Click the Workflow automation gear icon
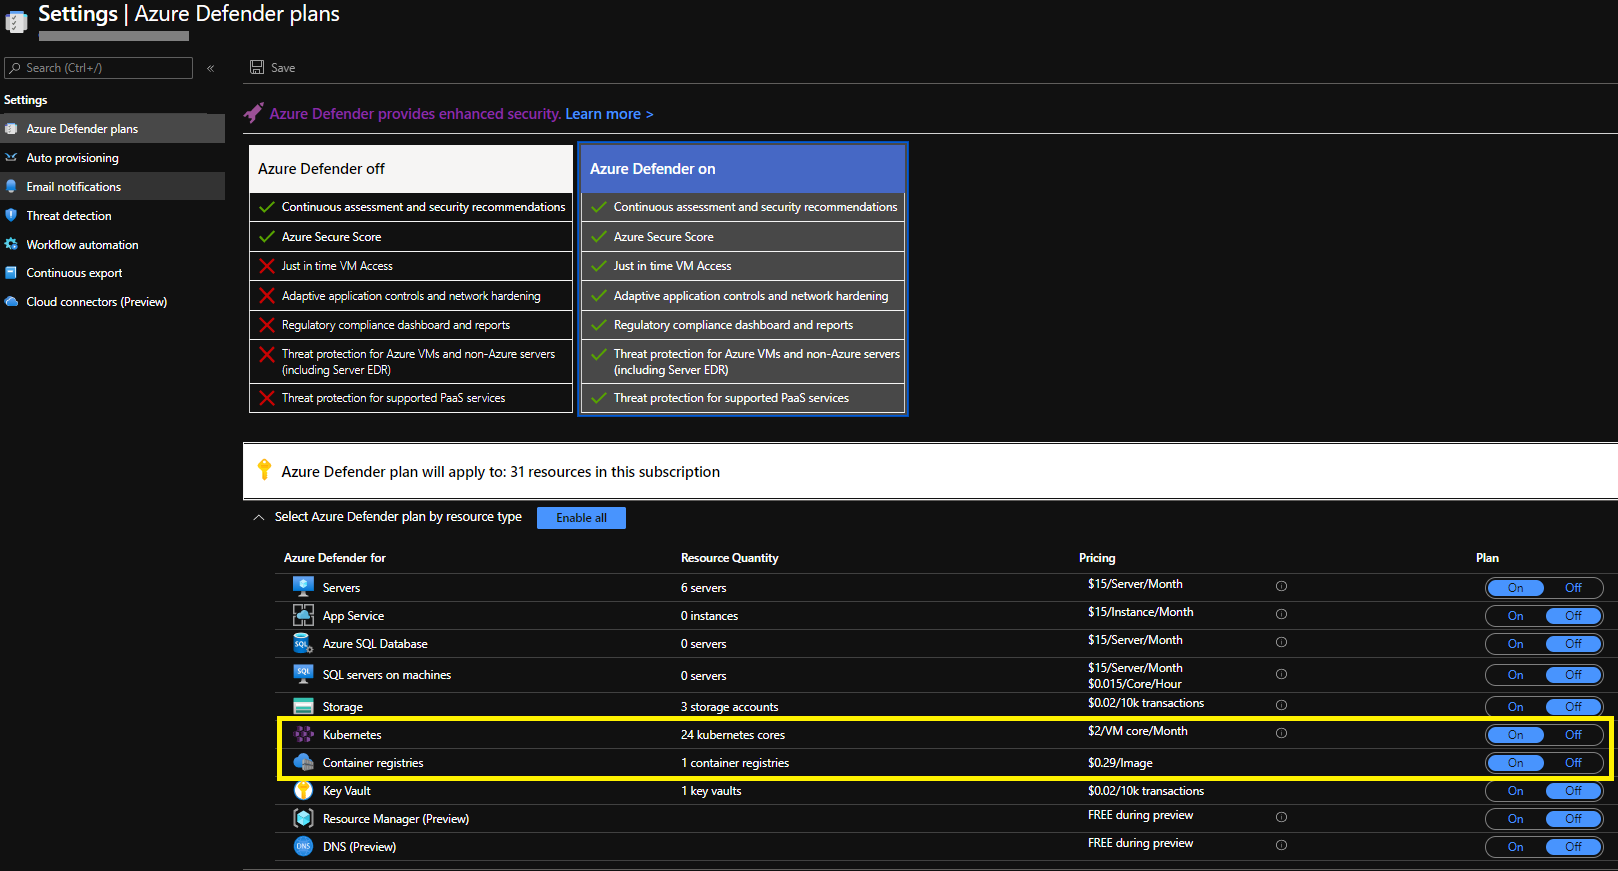Image resolution: width=1618 pixels, height=871 pixels. coord(11,244)
